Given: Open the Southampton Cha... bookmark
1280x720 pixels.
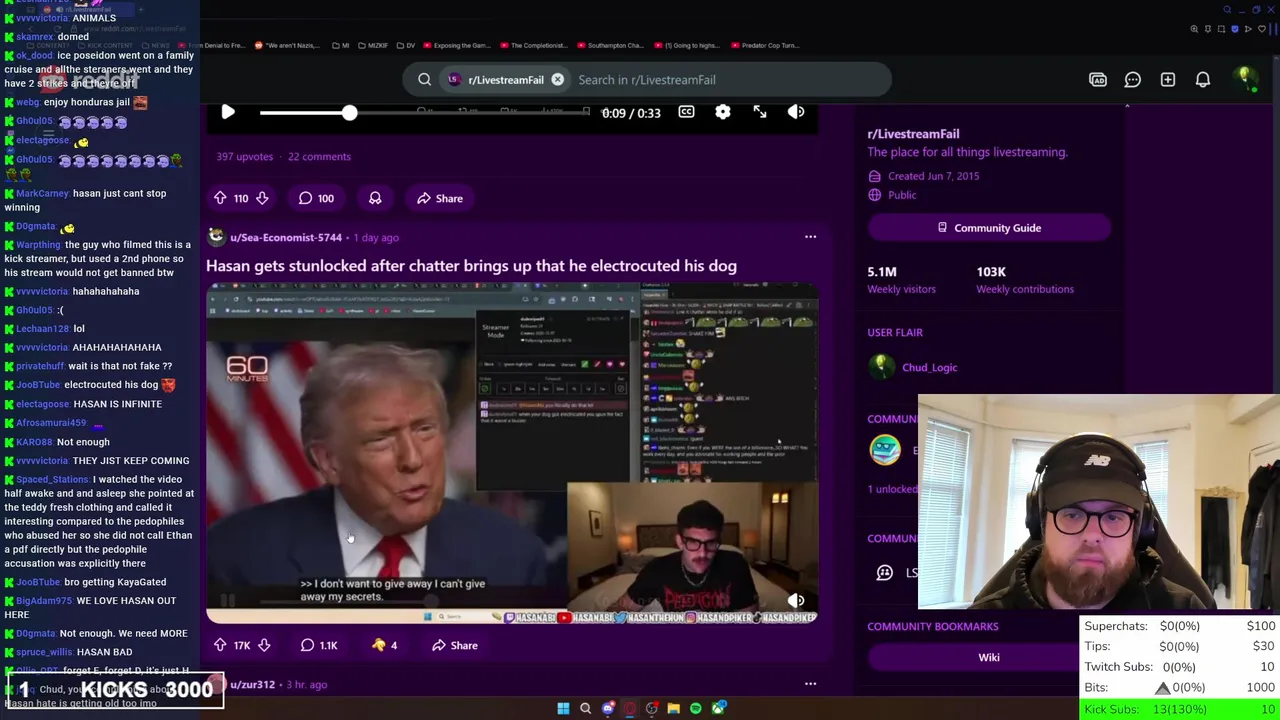Looking at the screenshot, I should (x=609, y=45).
